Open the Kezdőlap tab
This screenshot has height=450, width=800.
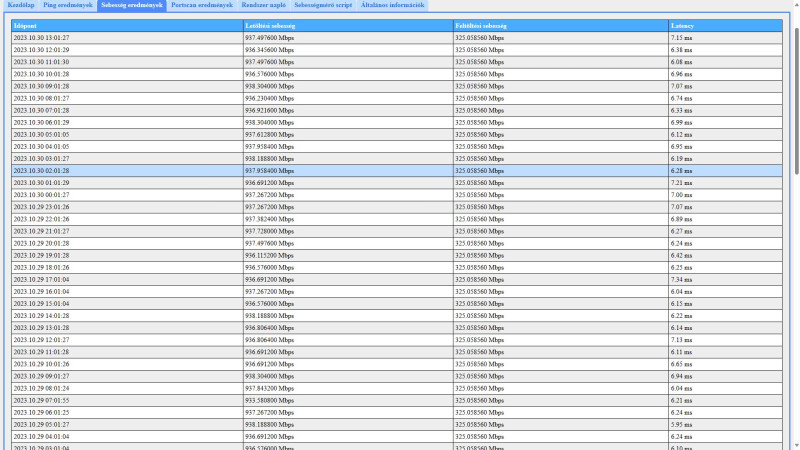[21, 5]
